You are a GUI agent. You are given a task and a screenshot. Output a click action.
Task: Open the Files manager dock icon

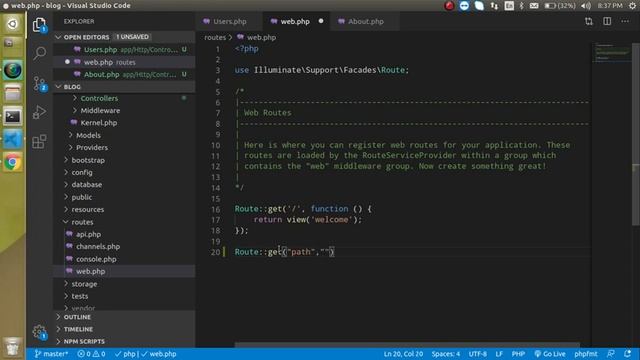13,93
